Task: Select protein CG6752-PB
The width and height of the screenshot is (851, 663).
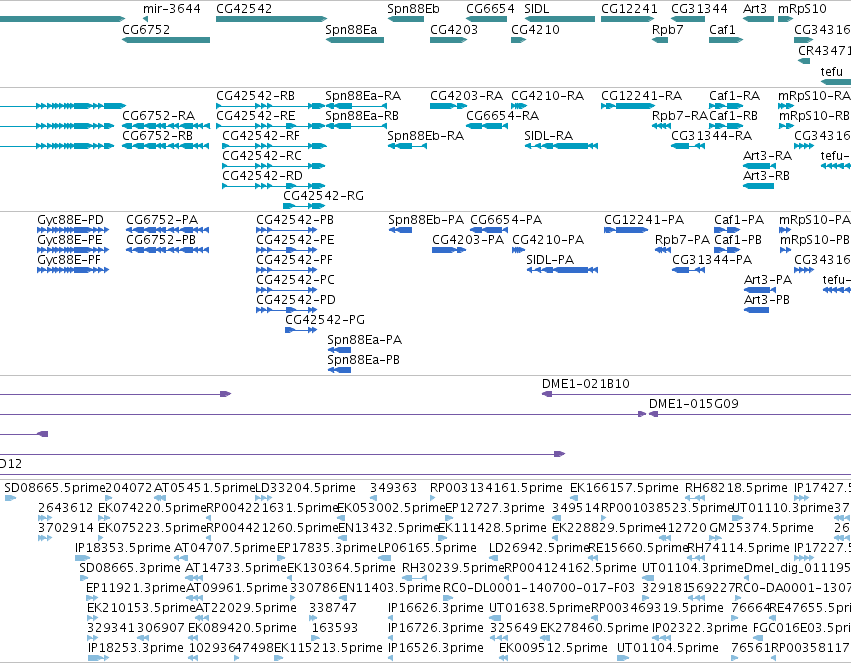Action: pos(167,250)
